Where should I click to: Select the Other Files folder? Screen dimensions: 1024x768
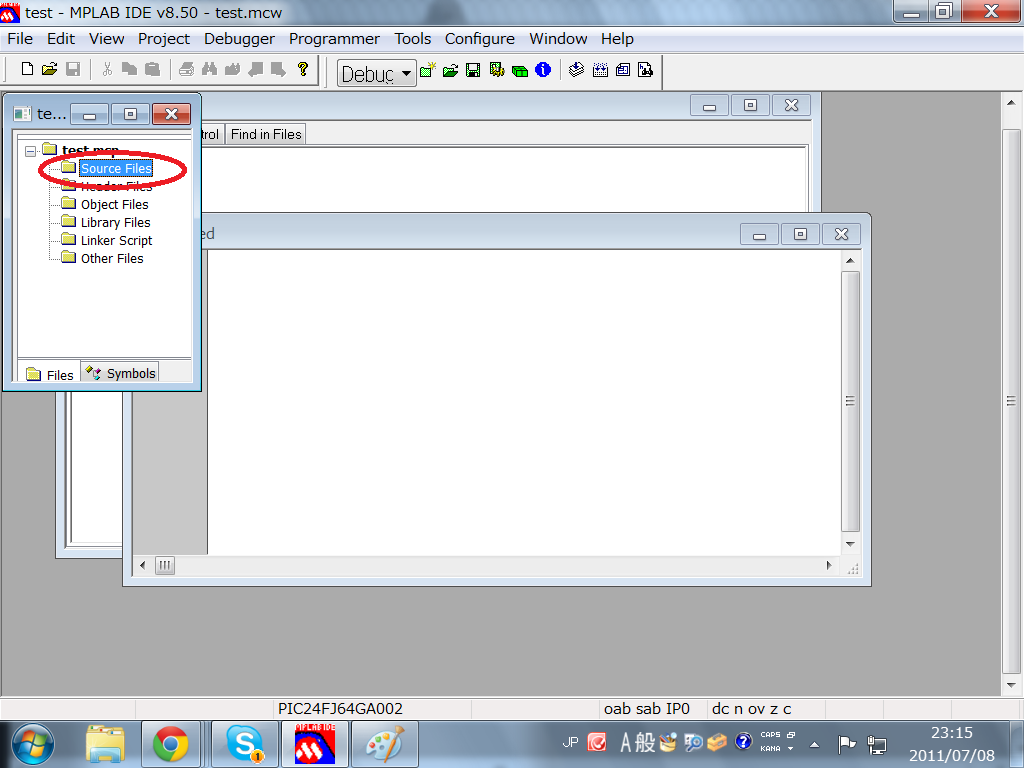coord(112,259)
